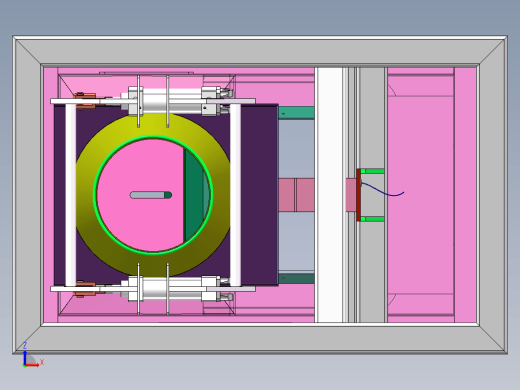Screen dimensions: 520x390
Task: Click the lower teal connecting bar
Action: (x=296, y=278)
